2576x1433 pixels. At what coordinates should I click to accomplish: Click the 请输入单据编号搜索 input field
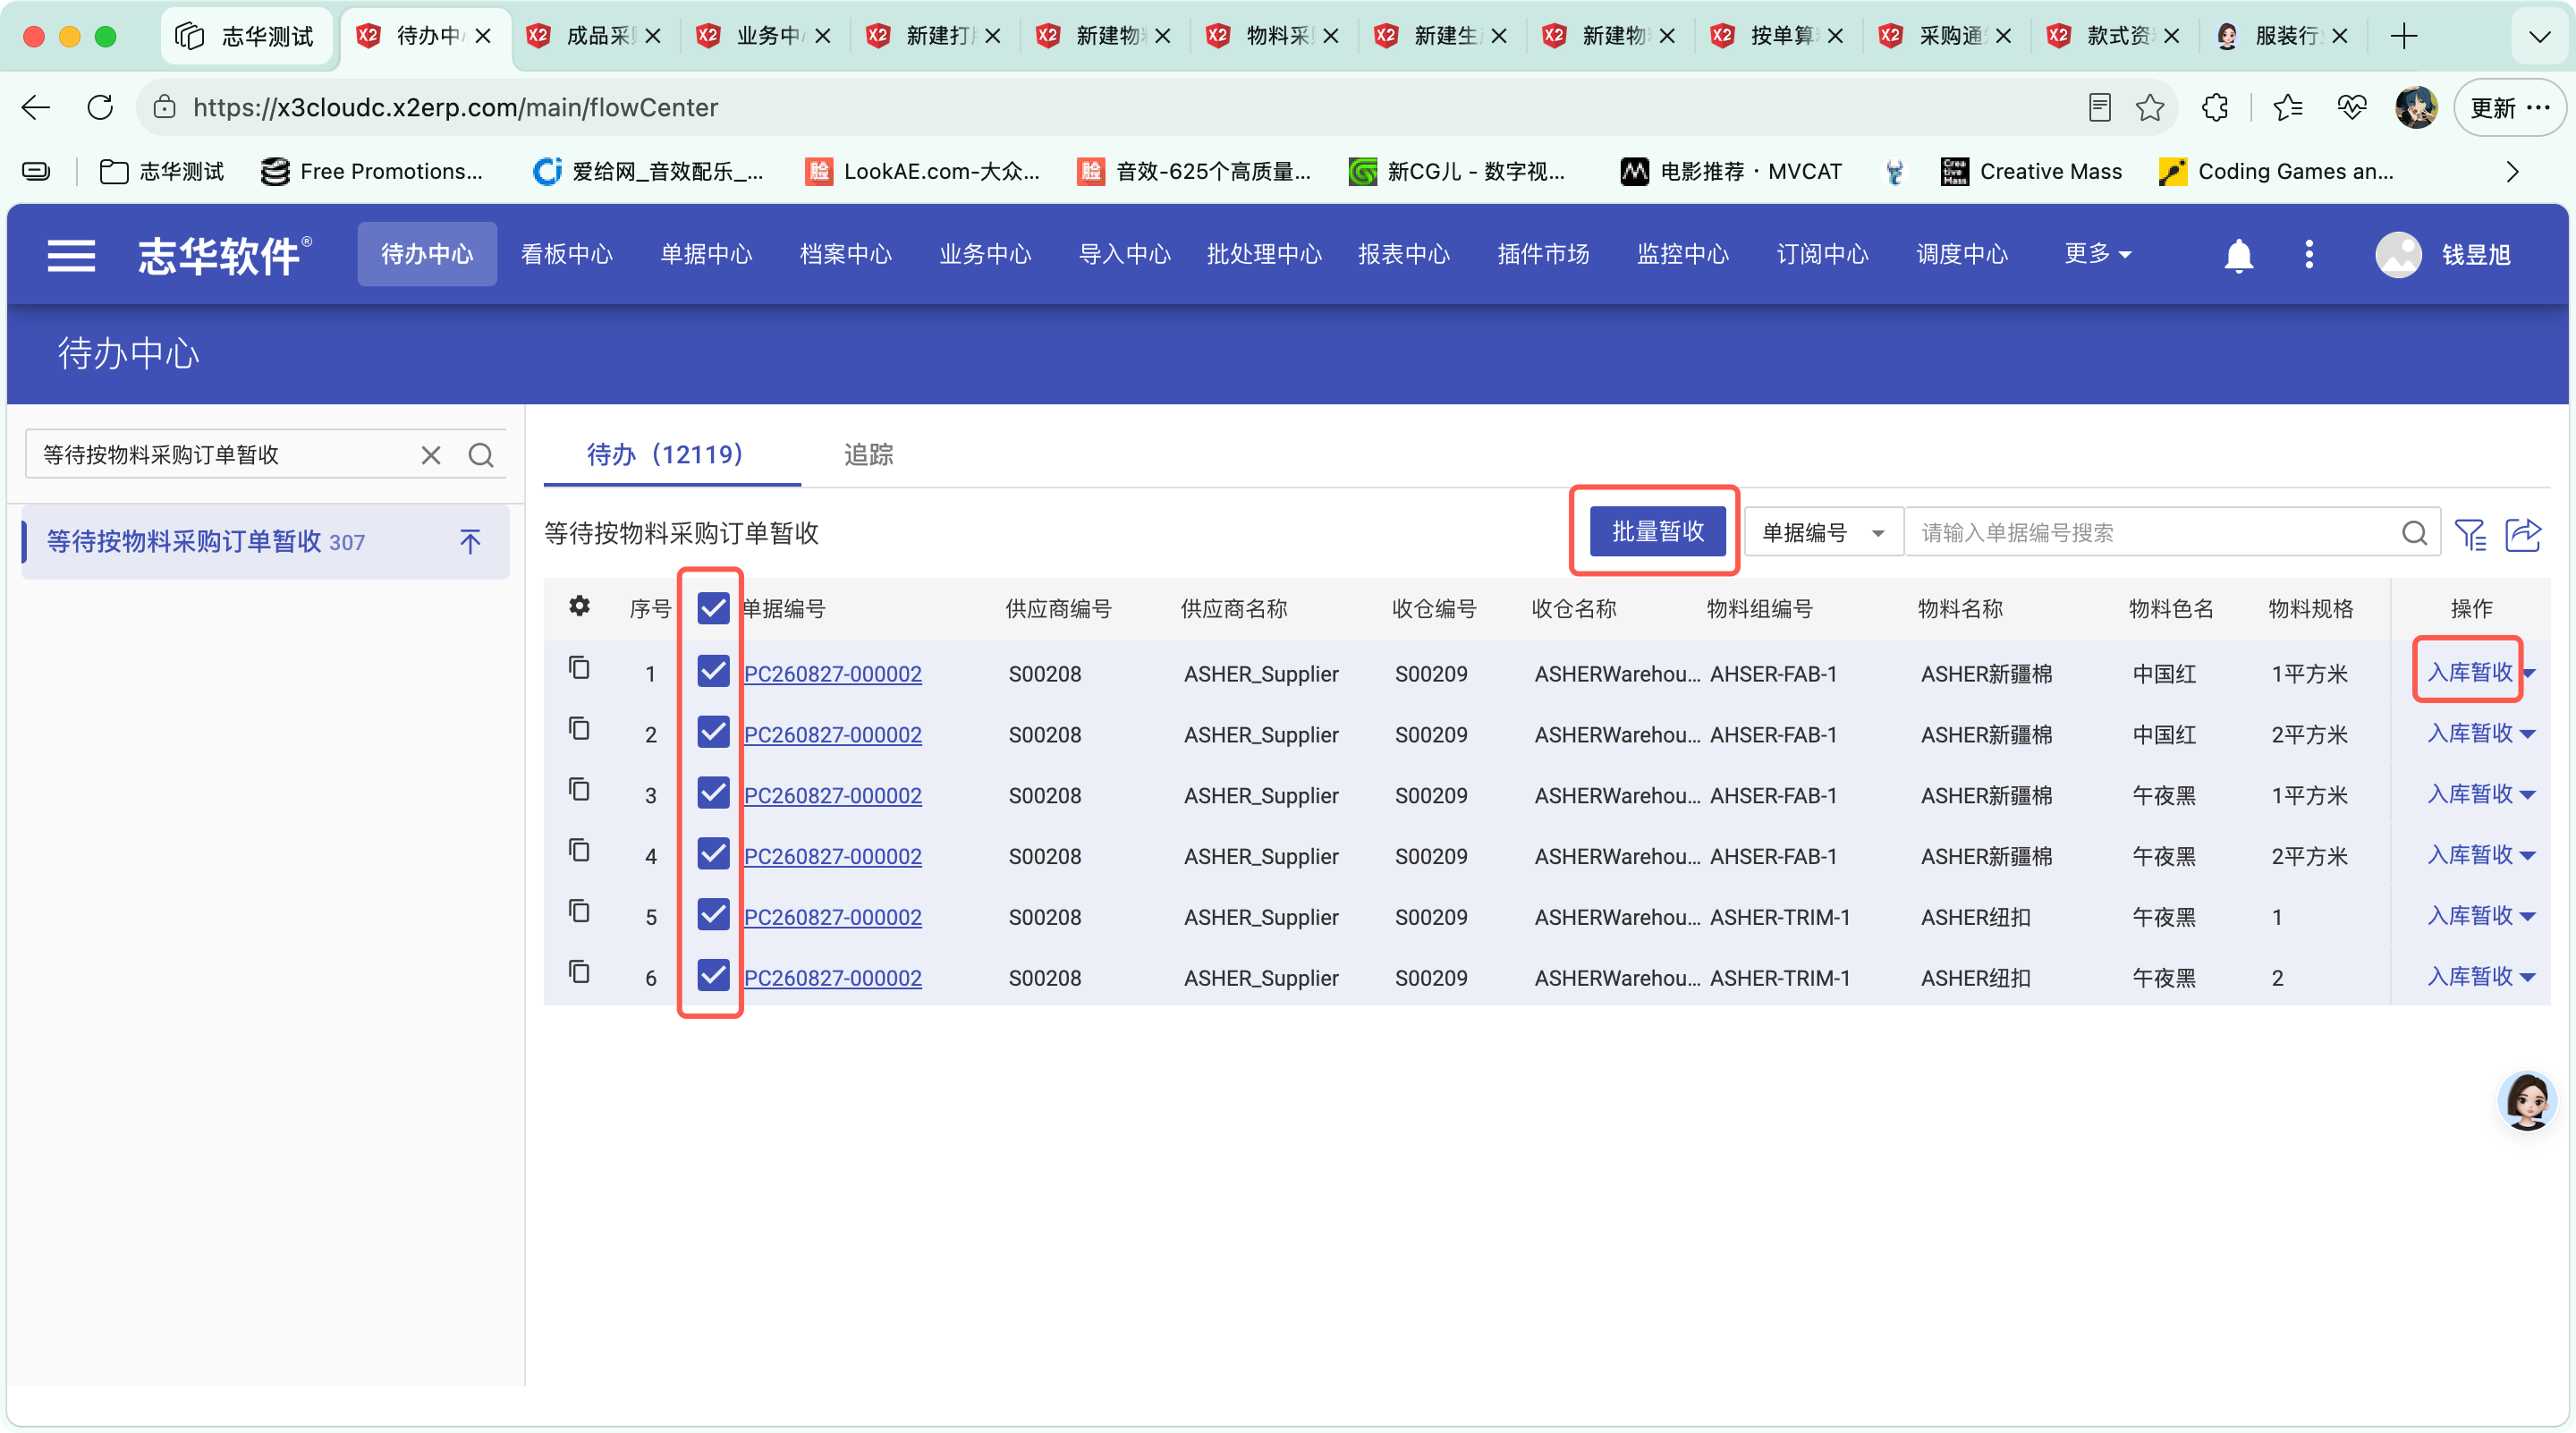(2155, 533)
